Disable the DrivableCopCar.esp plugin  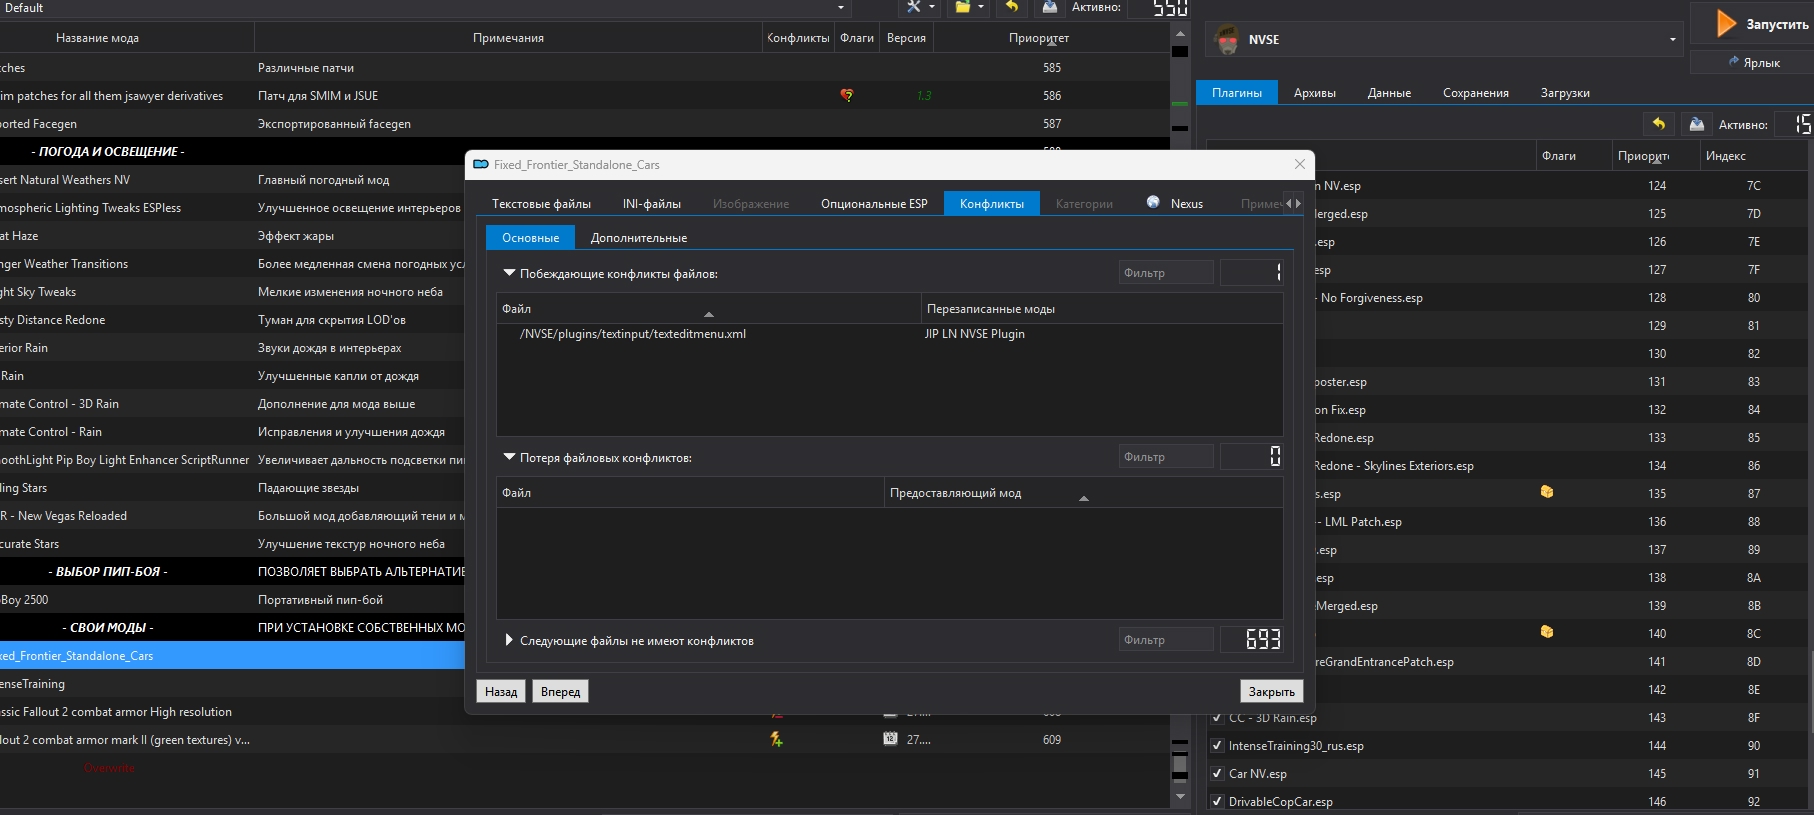[x=1217, y=802]
